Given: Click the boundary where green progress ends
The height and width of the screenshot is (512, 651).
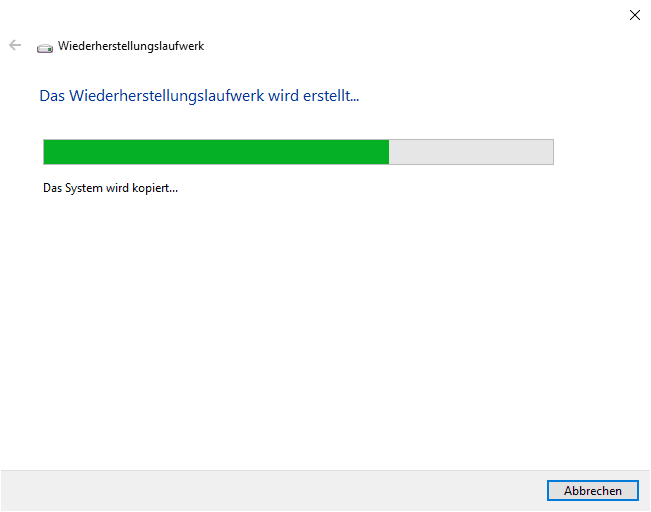Looking at the screenshot, I should pos(389,152).
